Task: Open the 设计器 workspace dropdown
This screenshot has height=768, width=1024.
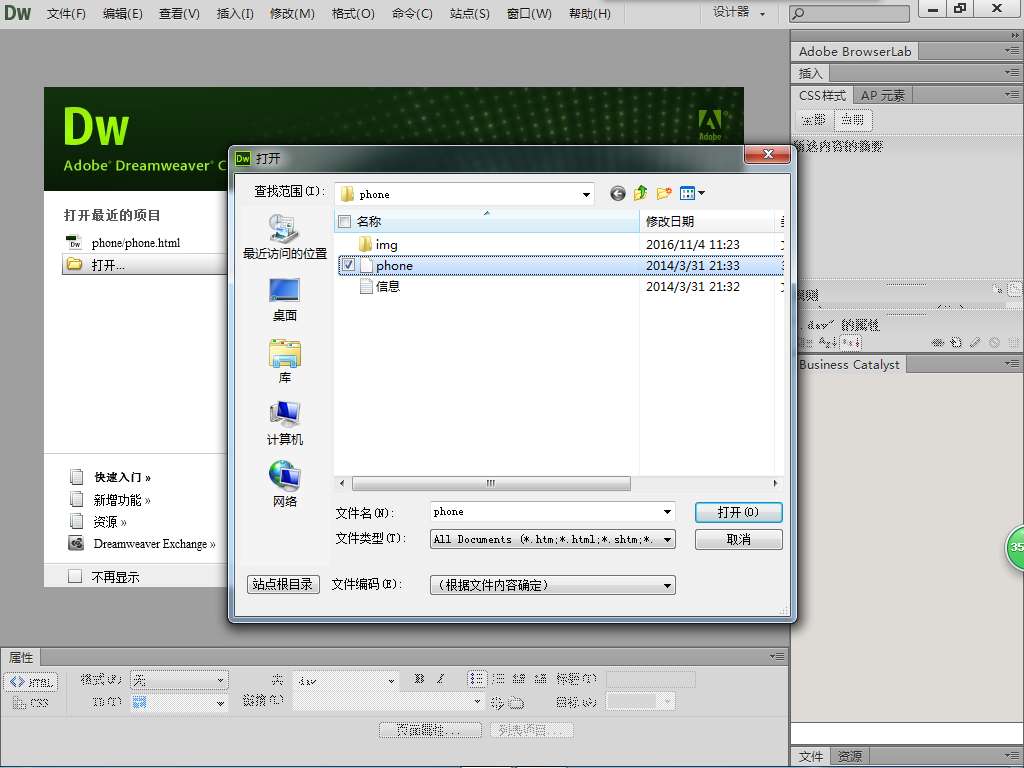Action: click(x=739, y=12)
